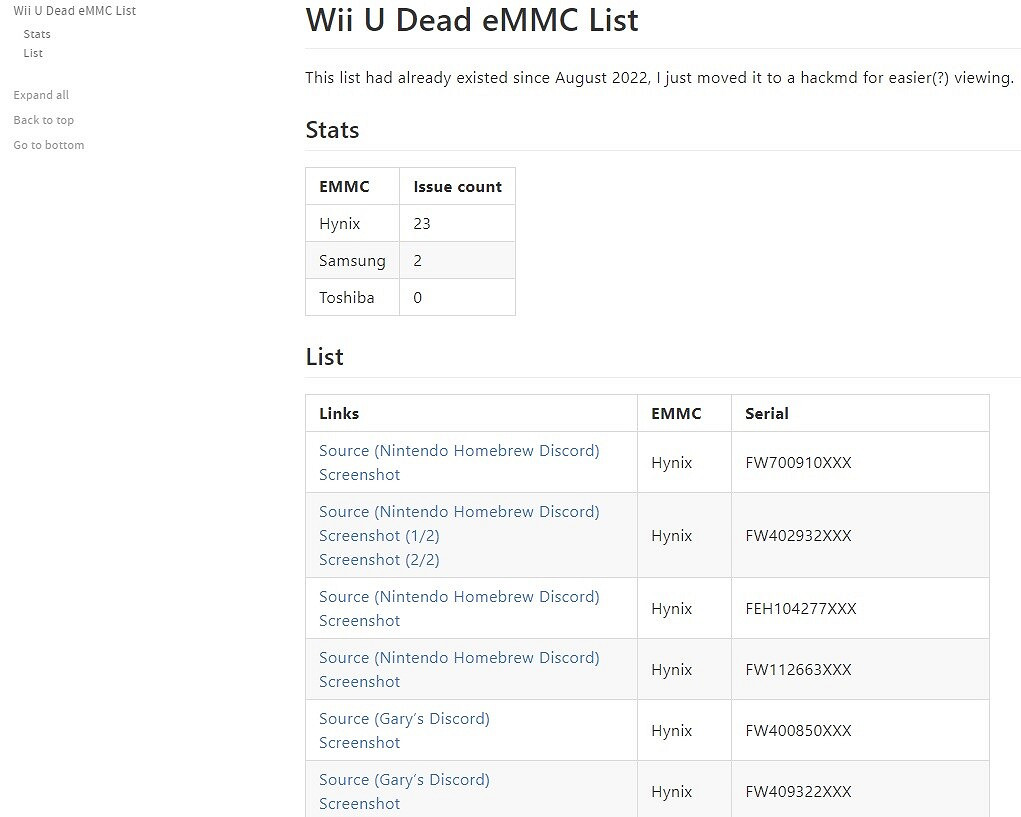The image size is (1021, 817).
Task: Open Gary's Discord source for FW400850XXX
Action: [404, 718]
